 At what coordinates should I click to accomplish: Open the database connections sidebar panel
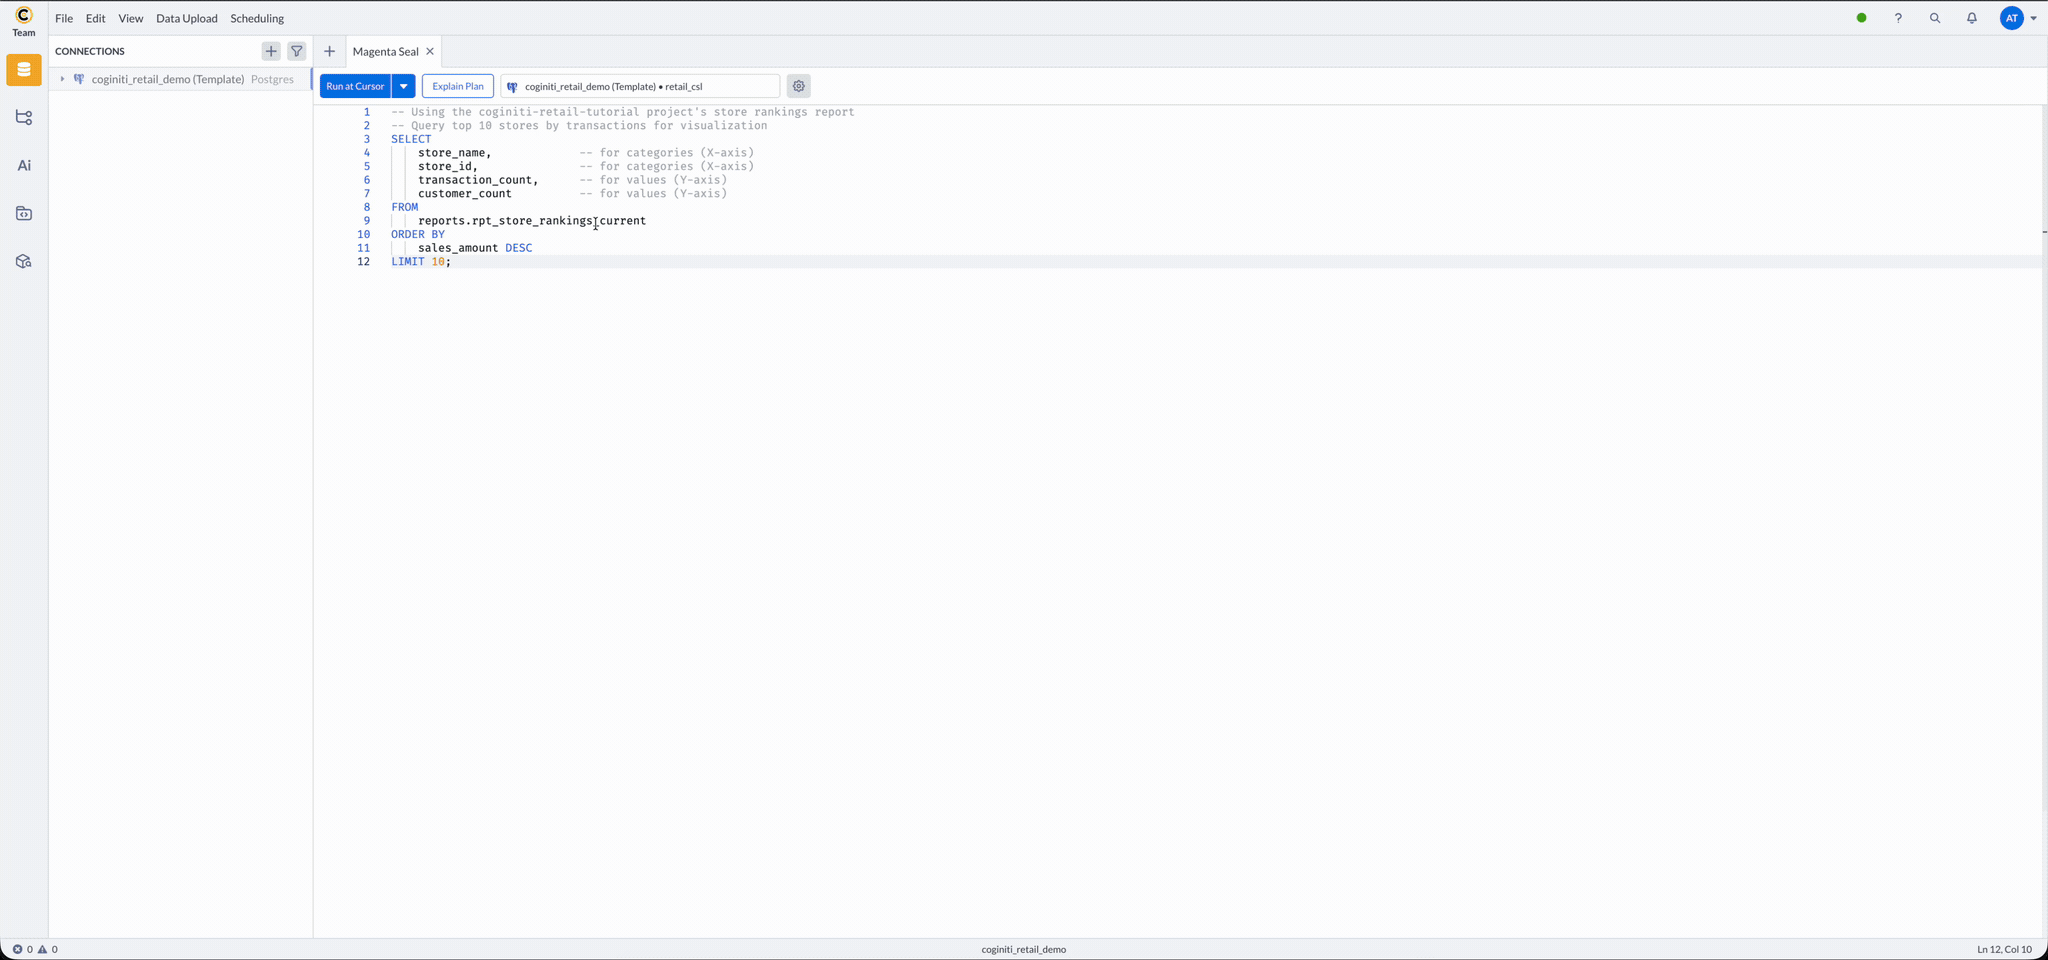pyautogui.click(x=23, y=70)
